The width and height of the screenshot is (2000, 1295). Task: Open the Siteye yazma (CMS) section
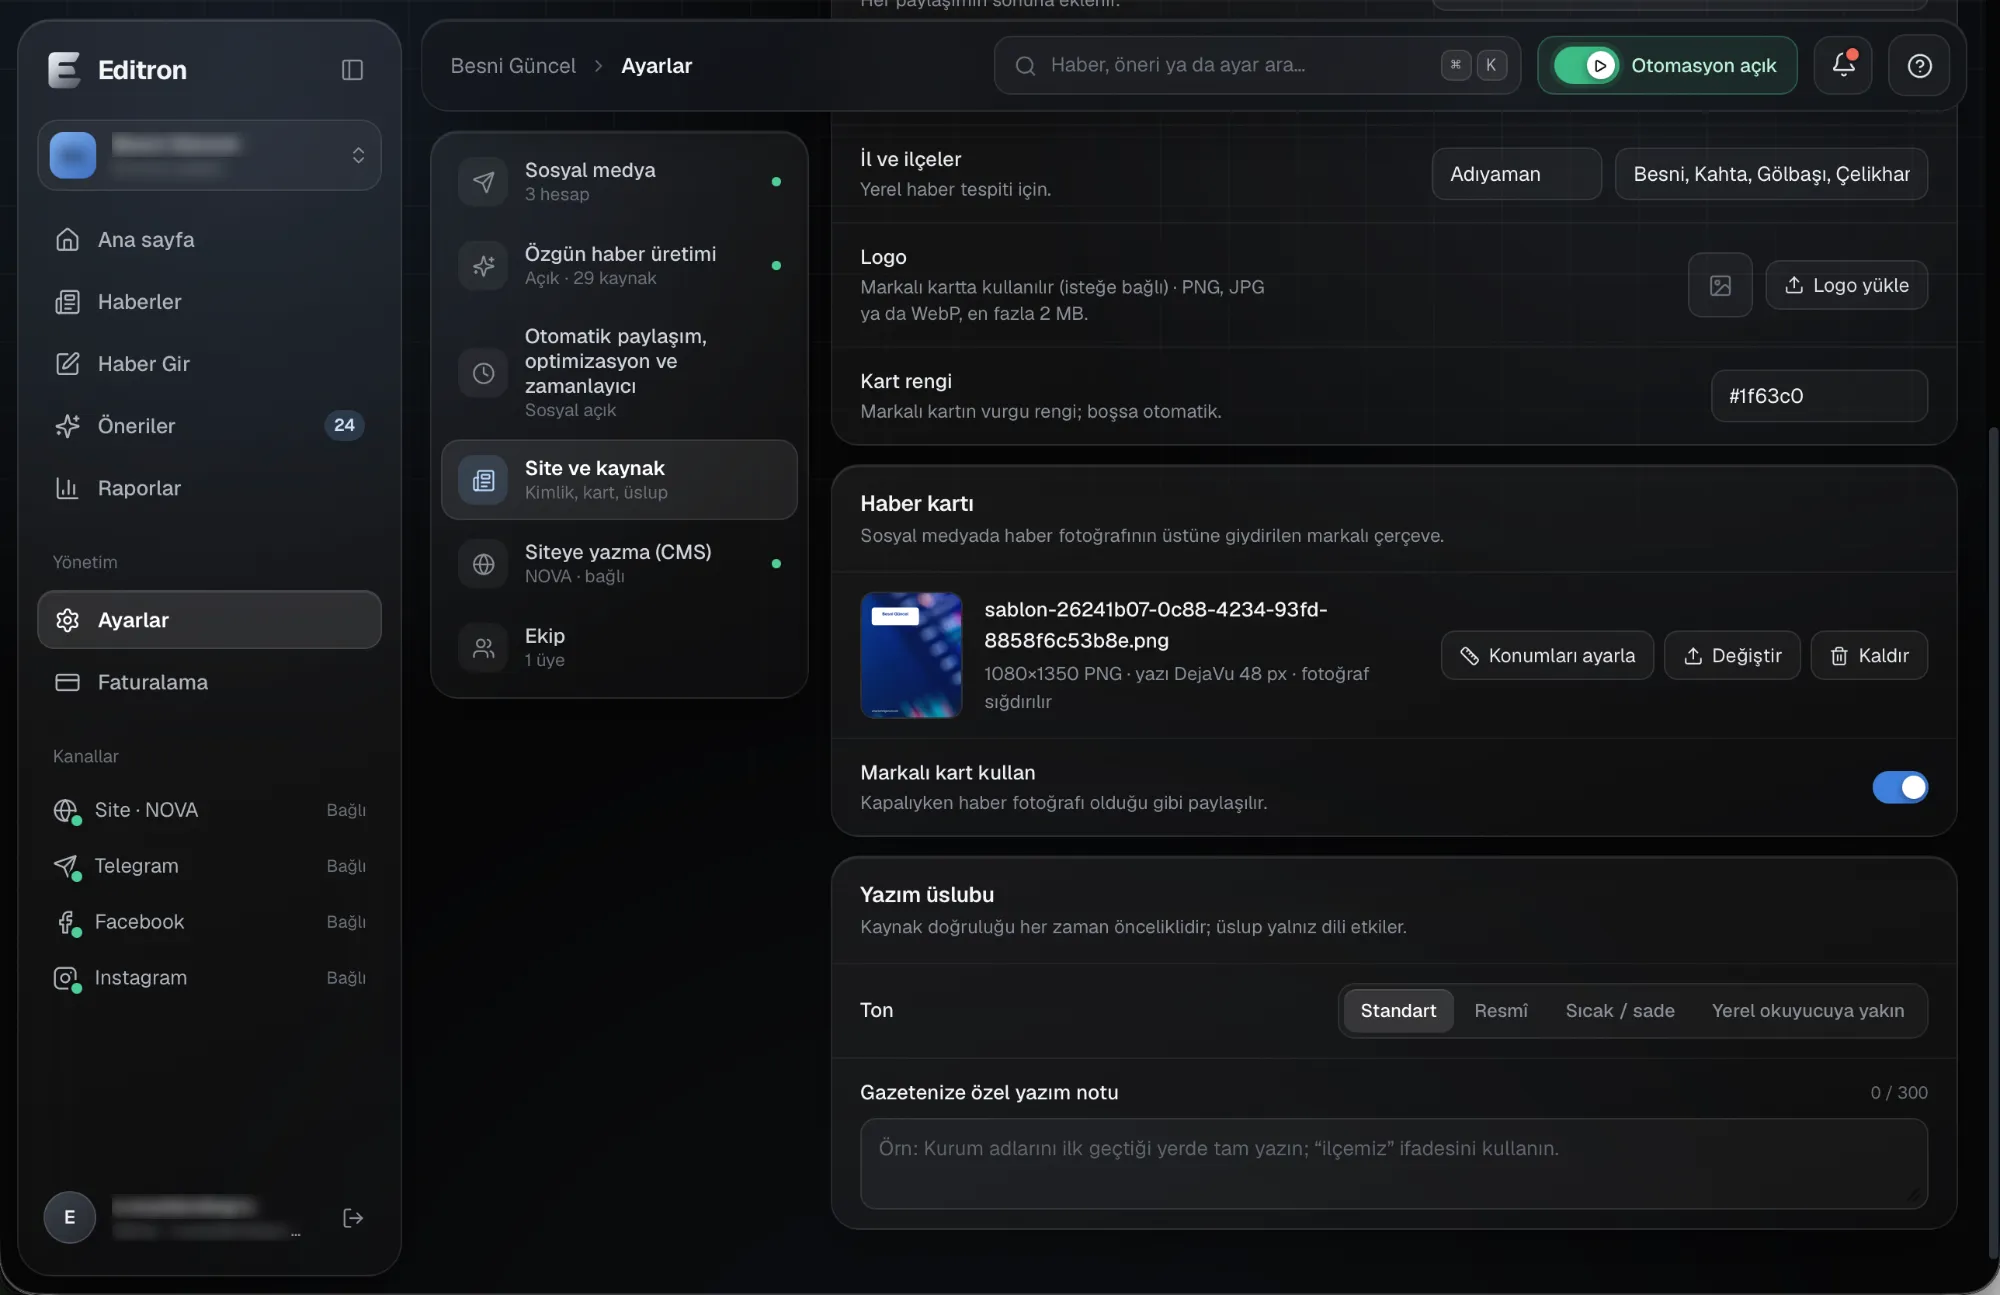[619, 563]
